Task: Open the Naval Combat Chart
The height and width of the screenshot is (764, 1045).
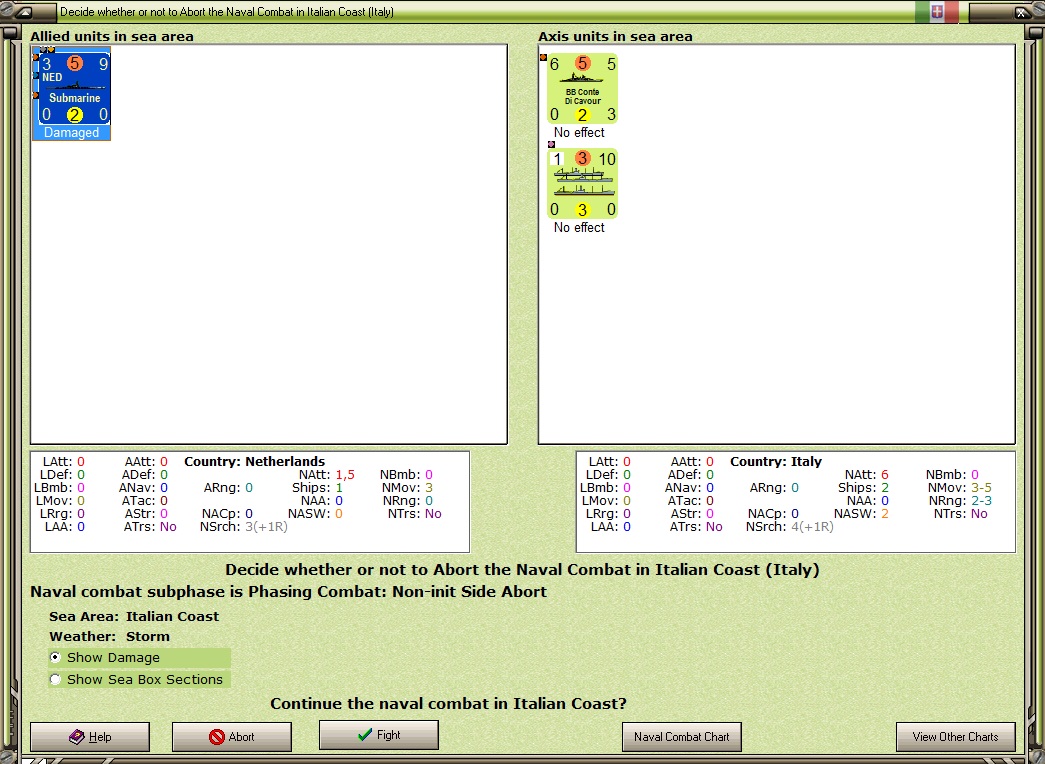Action: pyautogui.click(x=681, y=737)
